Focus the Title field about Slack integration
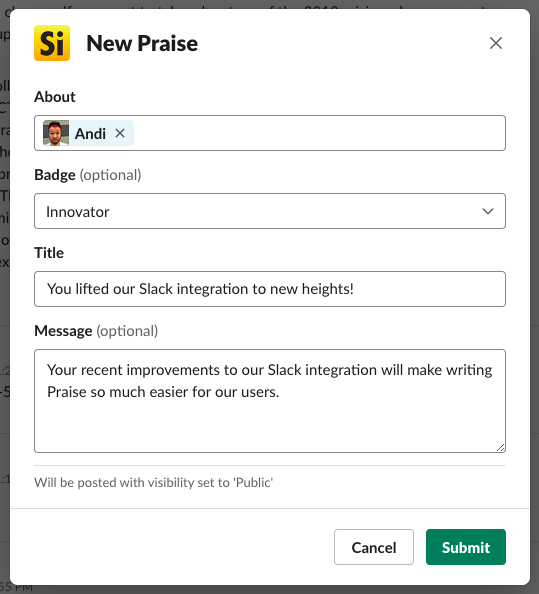This screenshot has width=539, height=594. pos(270,289)
